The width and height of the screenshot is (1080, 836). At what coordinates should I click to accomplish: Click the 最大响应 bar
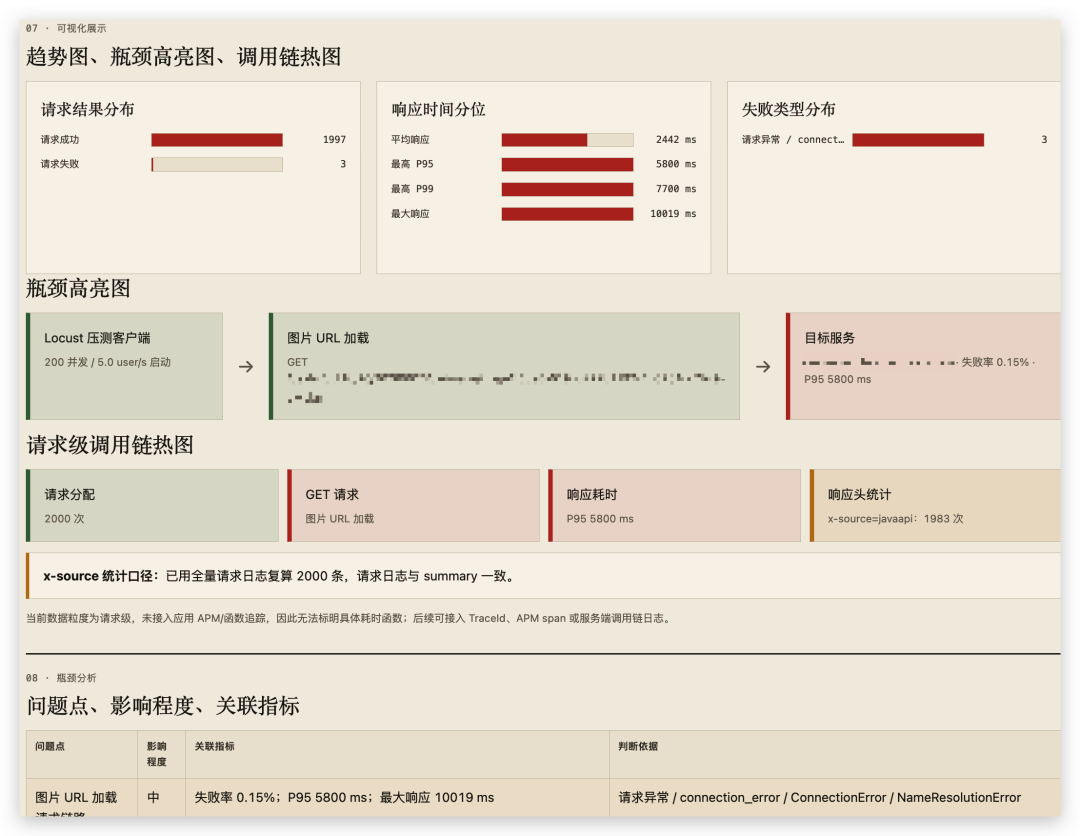[568, 214]
